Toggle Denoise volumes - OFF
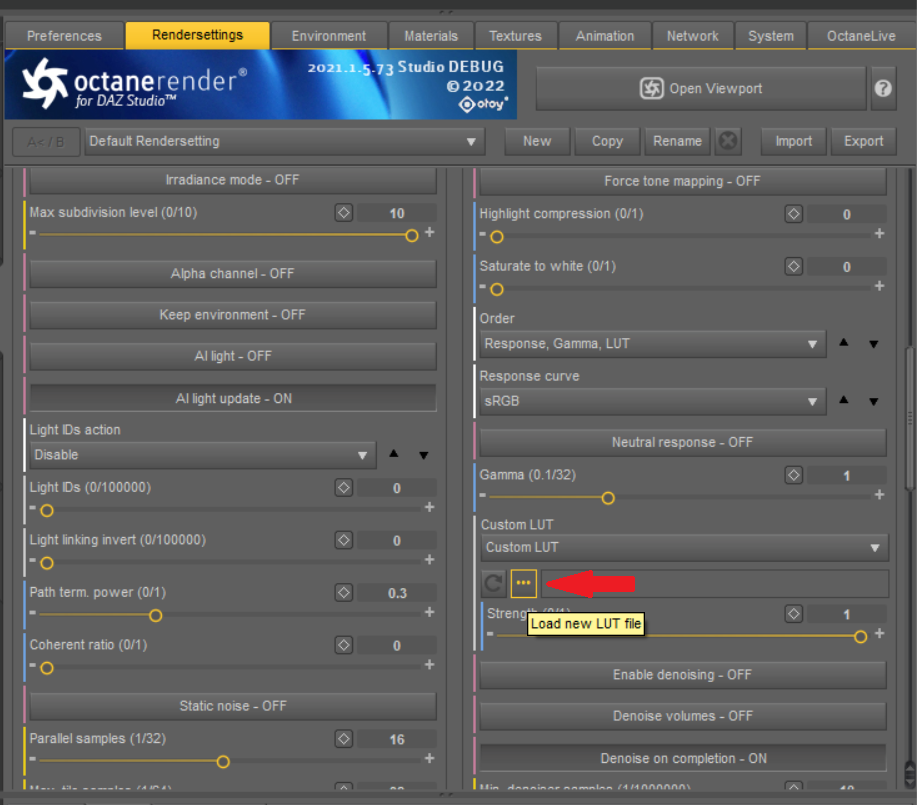Screen dimensions: 917x805 [x=682, y=716]
